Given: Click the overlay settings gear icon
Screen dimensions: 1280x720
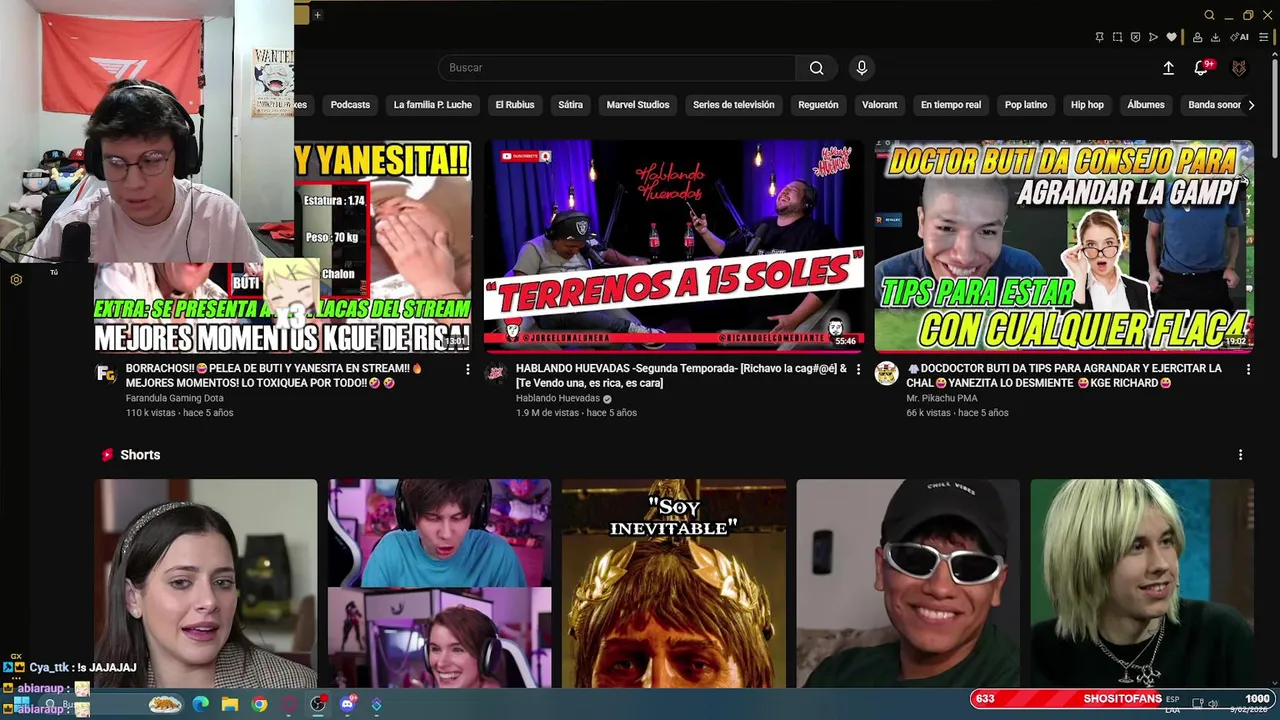Looking at the screenshot, I should (16, 280).
